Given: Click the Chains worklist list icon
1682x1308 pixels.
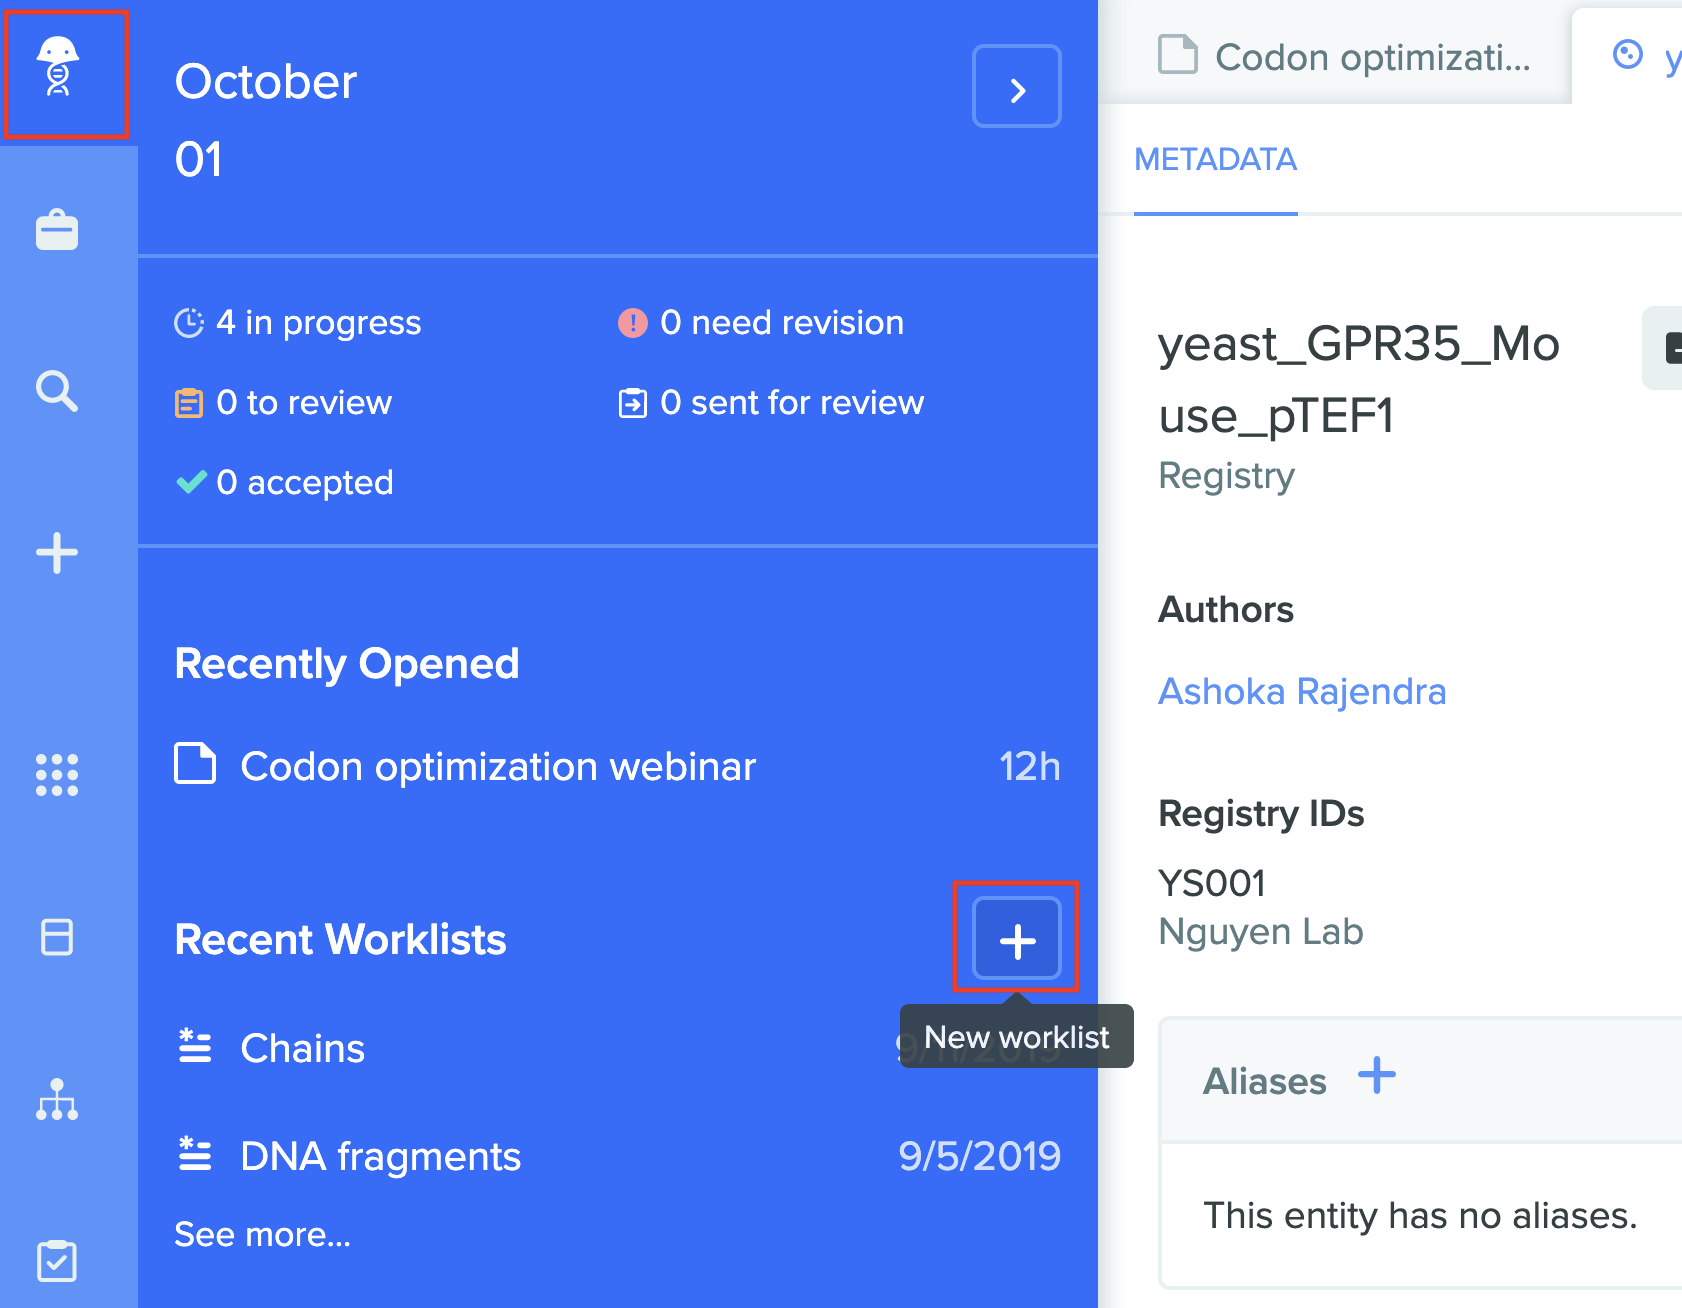Looking at the screenshot, I should pyautogui.click(x=195, y=1046).
